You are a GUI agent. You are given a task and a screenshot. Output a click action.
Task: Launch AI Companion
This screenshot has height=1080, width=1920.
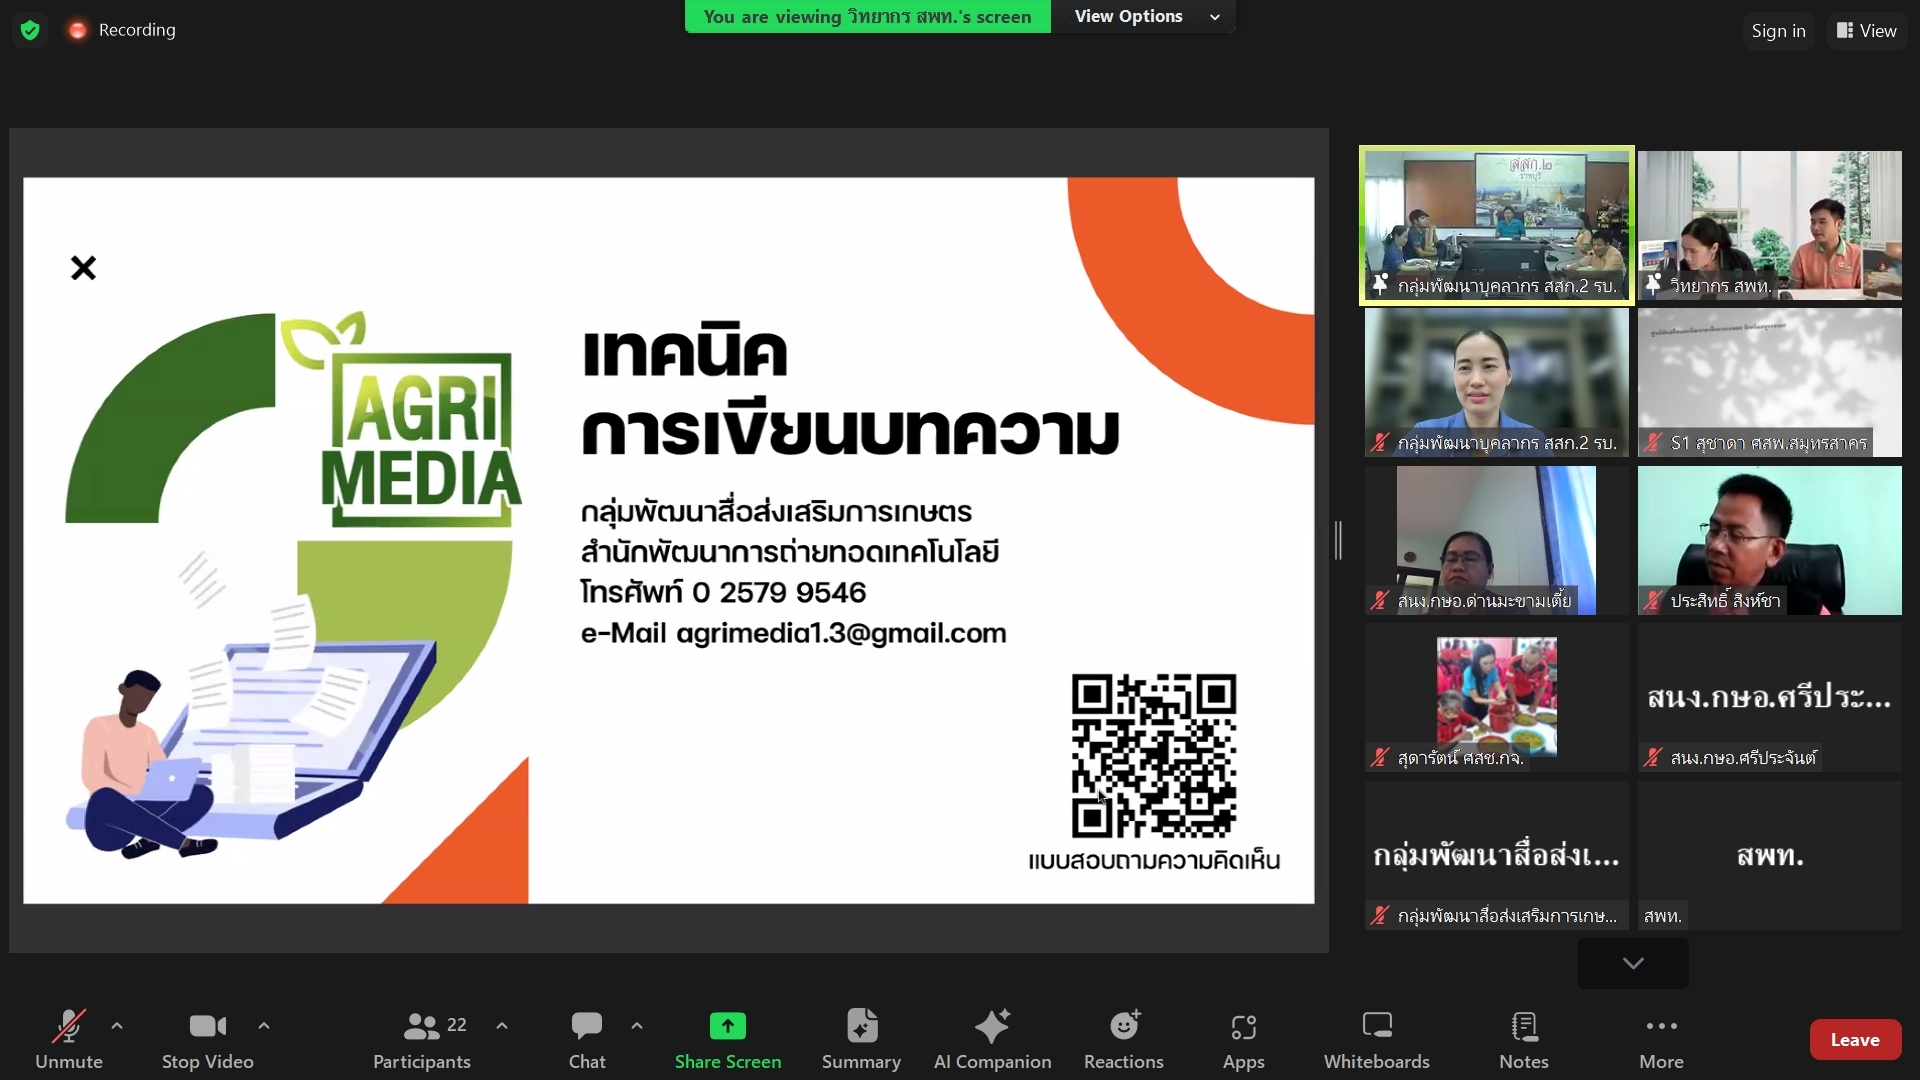tap(992, 1040)
